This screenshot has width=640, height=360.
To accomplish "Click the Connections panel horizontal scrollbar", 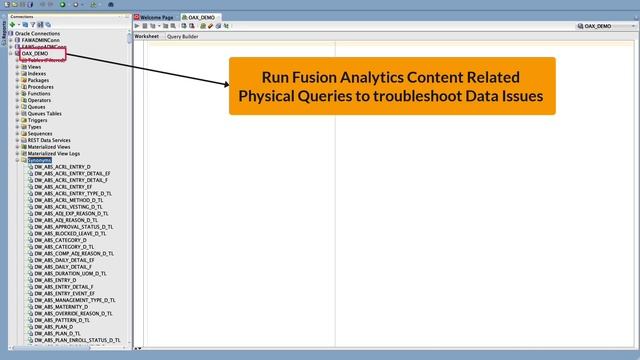I will point(52,348).
